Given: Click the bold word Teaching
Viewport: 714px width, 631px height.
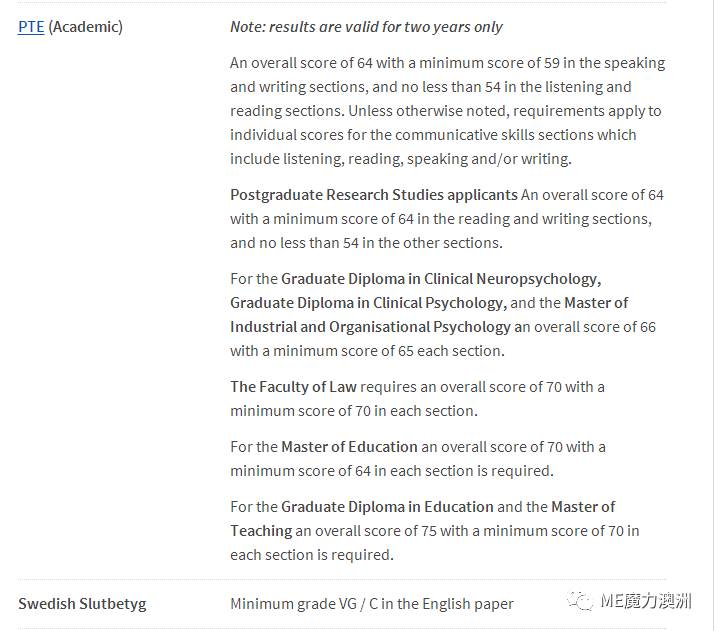Looking at the screenshot, I should pos(261,531).
